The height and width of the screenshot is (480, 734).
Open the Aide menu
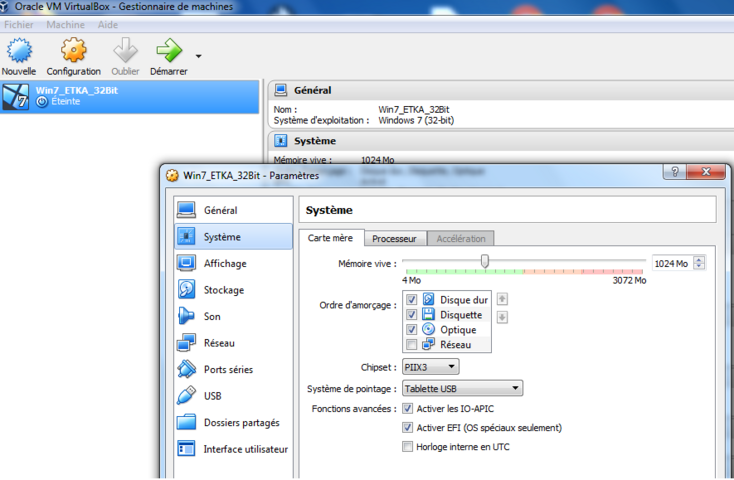(x=108, y=25)
